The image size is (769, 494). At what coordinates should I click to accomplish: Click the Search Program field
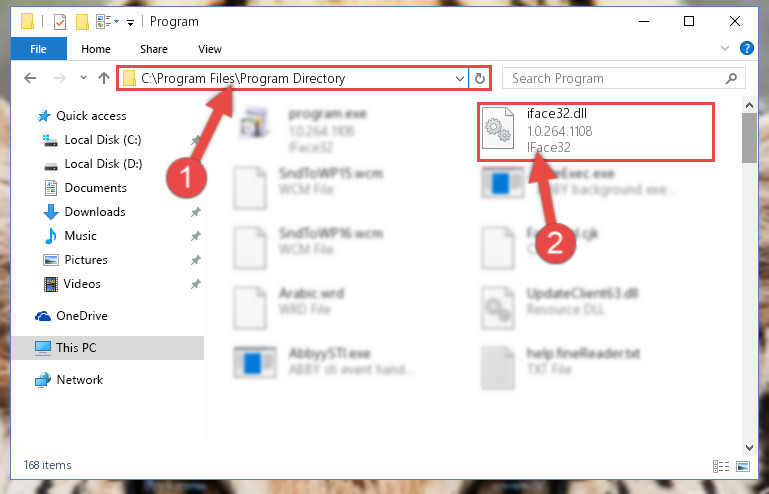pos(615,78)
